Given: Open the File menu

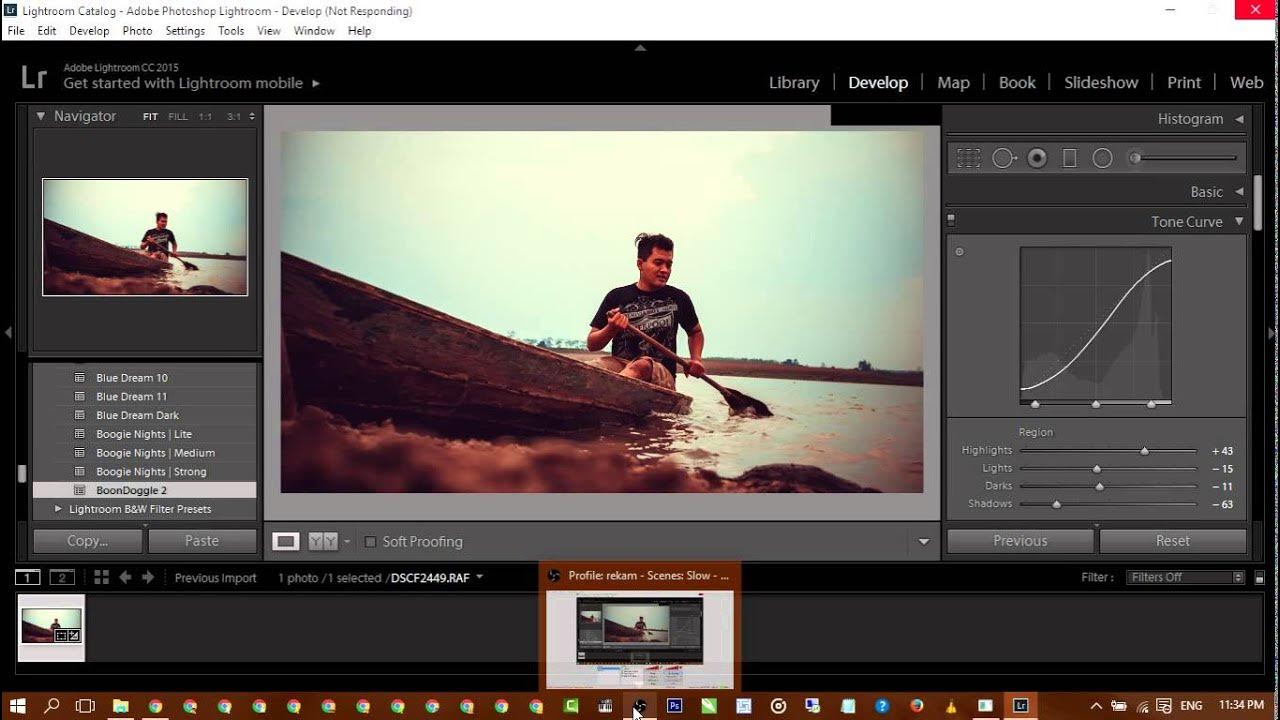Looking at the screenshot, I should (16, 31).
